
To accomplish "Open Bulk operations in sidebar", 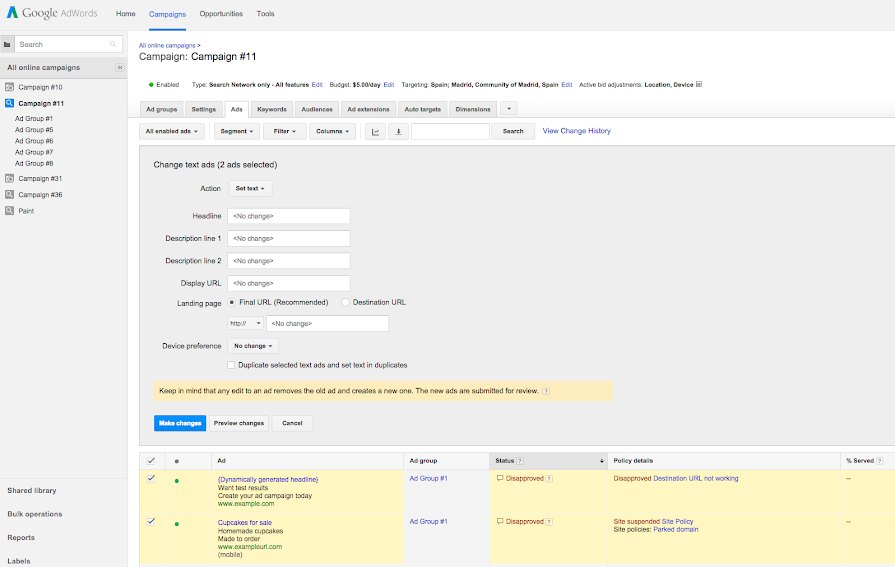I will [x=34, y=514].
